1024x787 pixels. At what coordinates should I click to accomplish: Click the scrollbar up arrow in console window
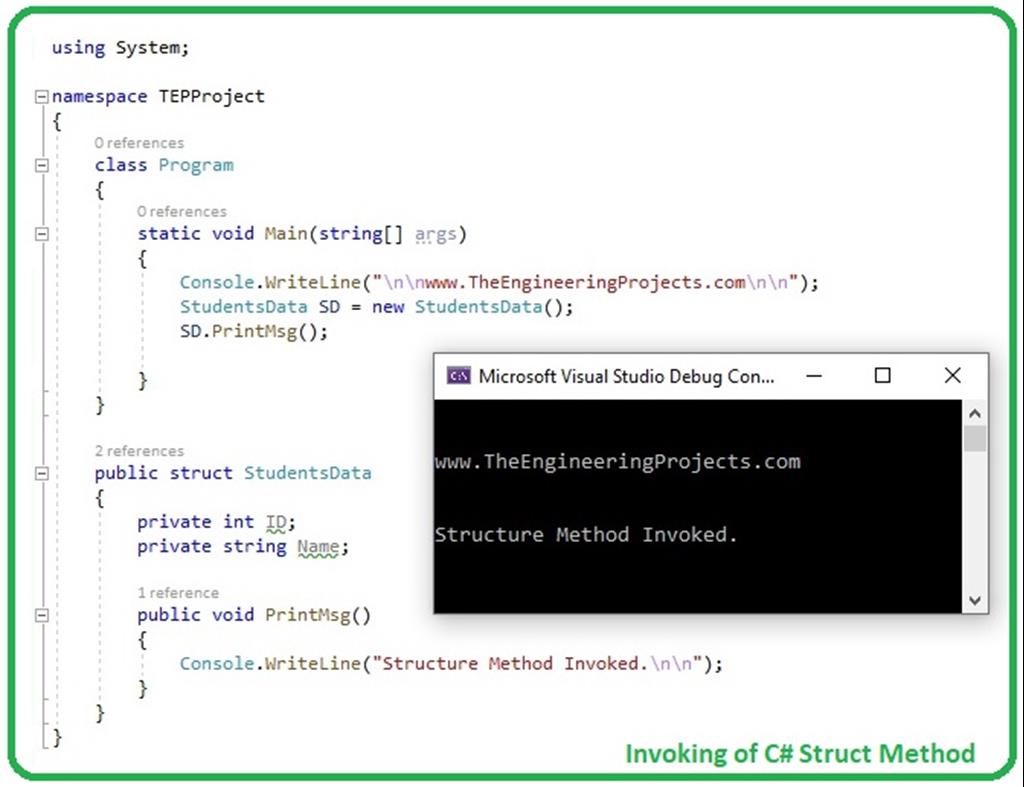[x=975, y=411]
